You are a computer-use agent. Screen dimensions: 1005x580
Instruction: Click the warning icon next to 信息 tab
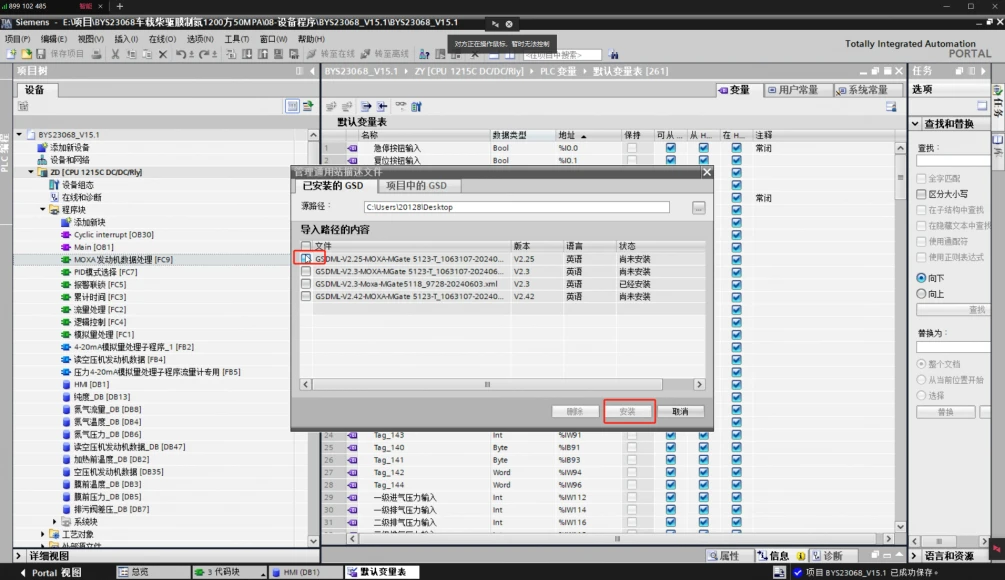coord(801,556)
